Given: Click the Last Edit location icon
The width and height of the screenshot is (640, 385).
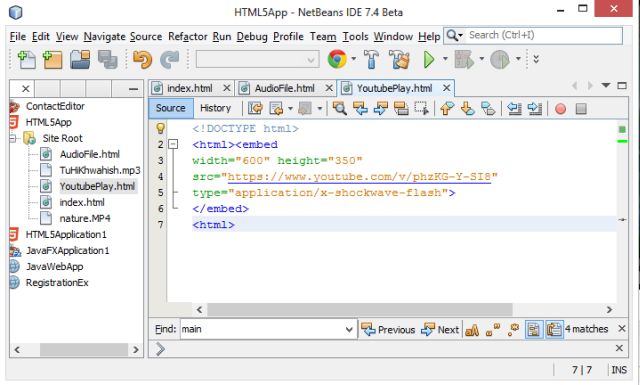Looking at the screenshot, I should point(256,108).
